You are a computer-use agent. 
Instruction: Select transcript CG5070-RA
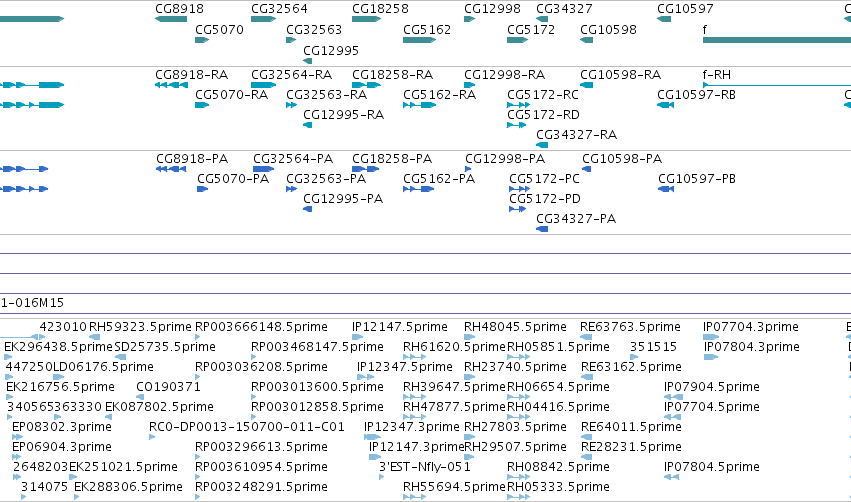point(232,94)
